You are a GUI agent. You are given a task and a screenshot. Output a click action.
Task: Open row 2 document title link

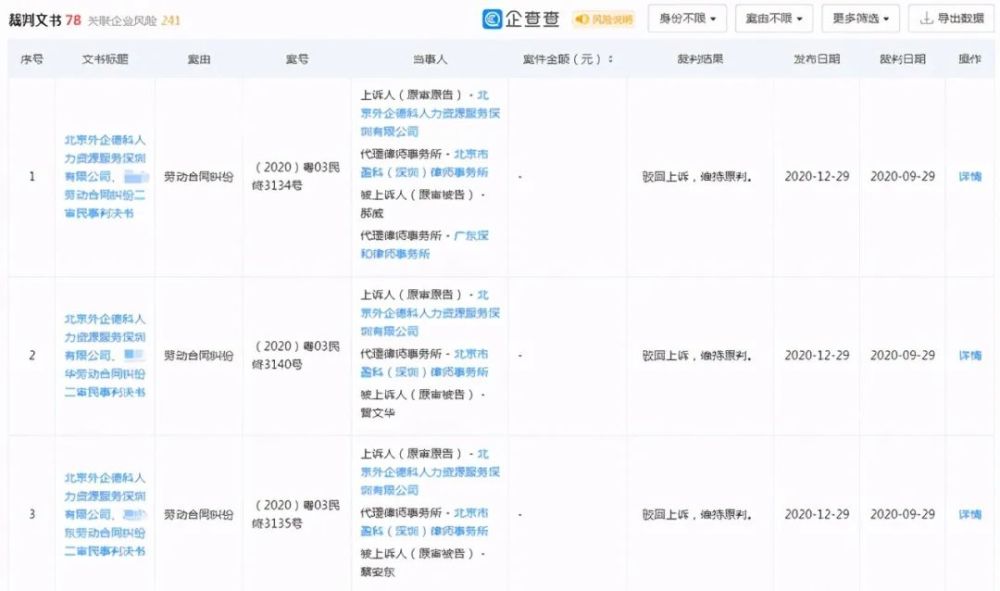pyautogui.click(x=105, y=356)
